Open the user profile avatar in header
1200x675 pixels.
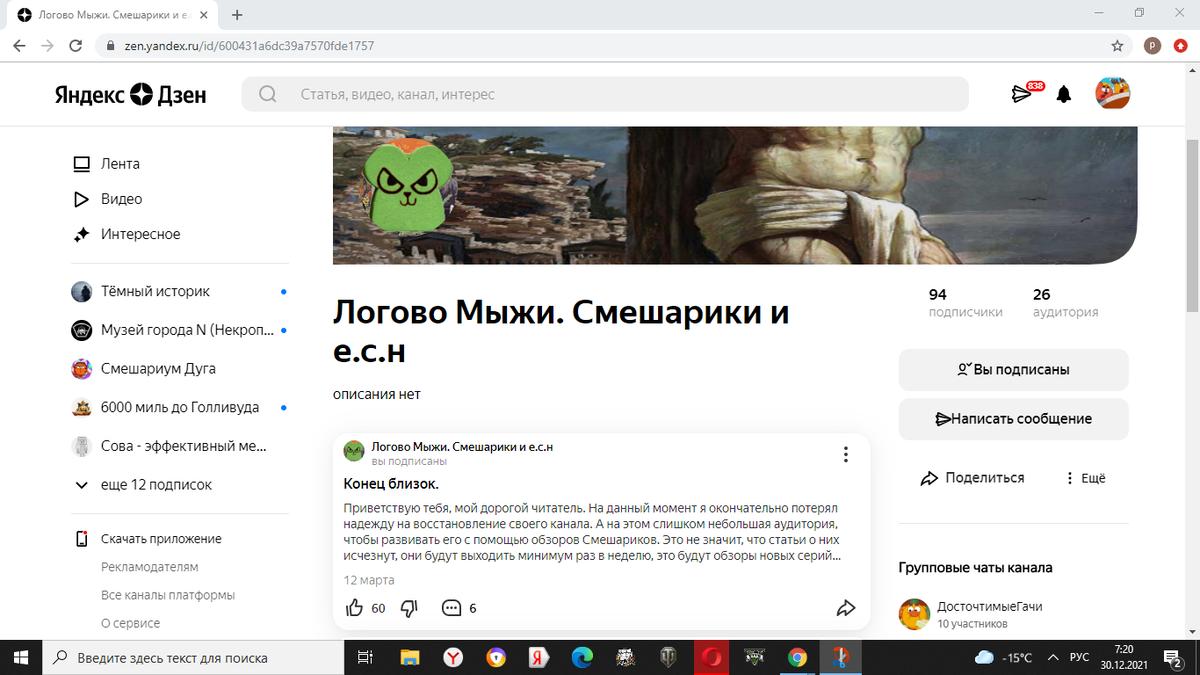click(1113, 94)
